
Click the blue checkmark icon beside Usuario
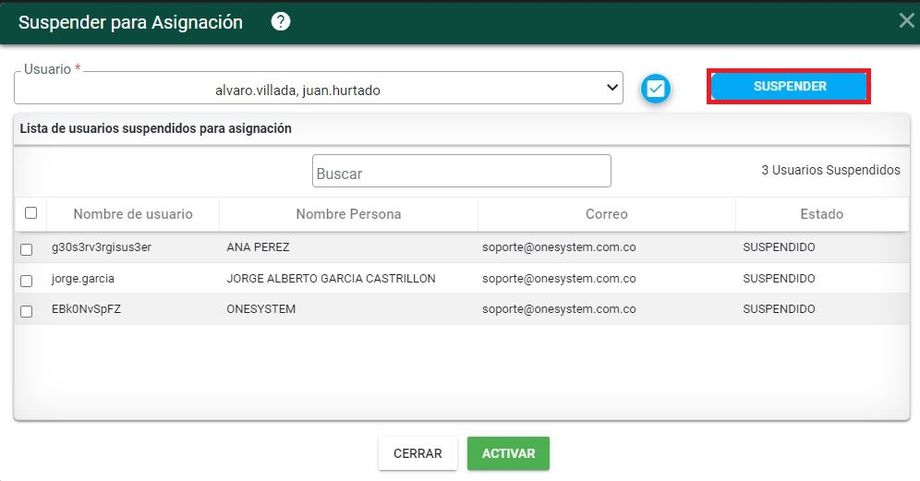coord(656,89)
